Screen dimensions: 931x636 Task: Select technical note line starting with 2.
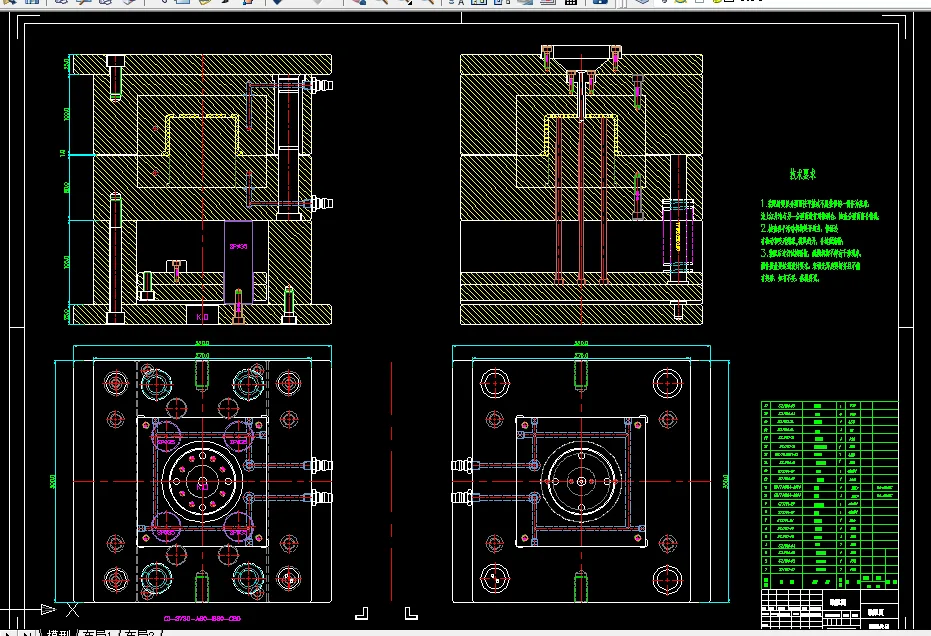(x=799, y=228)
